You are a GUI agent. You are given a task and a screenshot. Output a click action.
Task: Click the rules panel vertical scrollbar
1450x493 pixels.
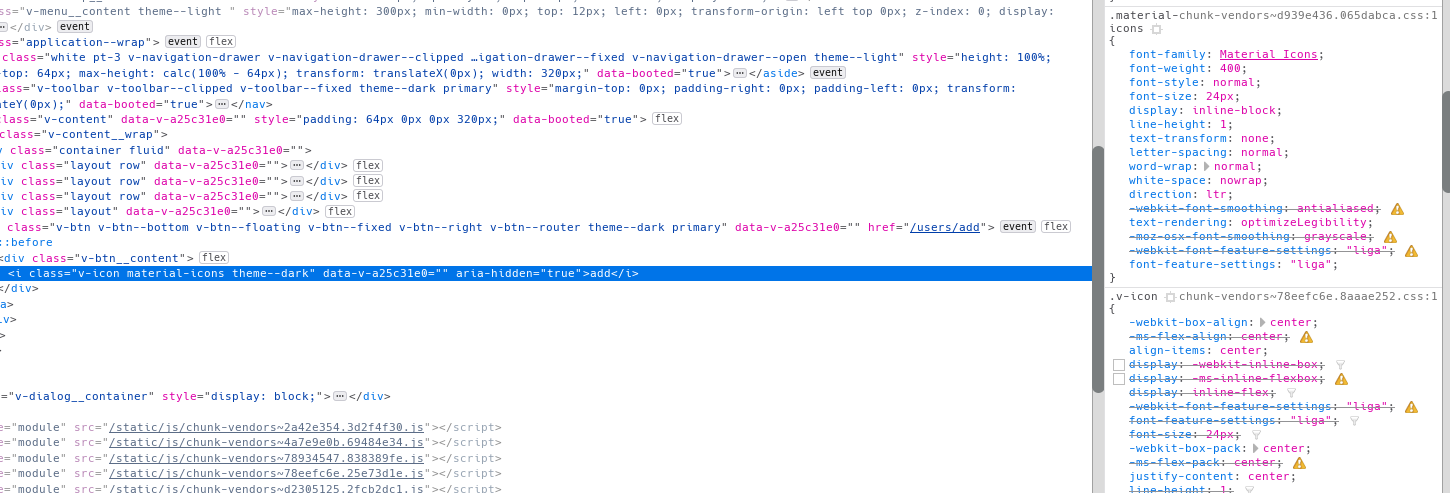[1446, 142]
